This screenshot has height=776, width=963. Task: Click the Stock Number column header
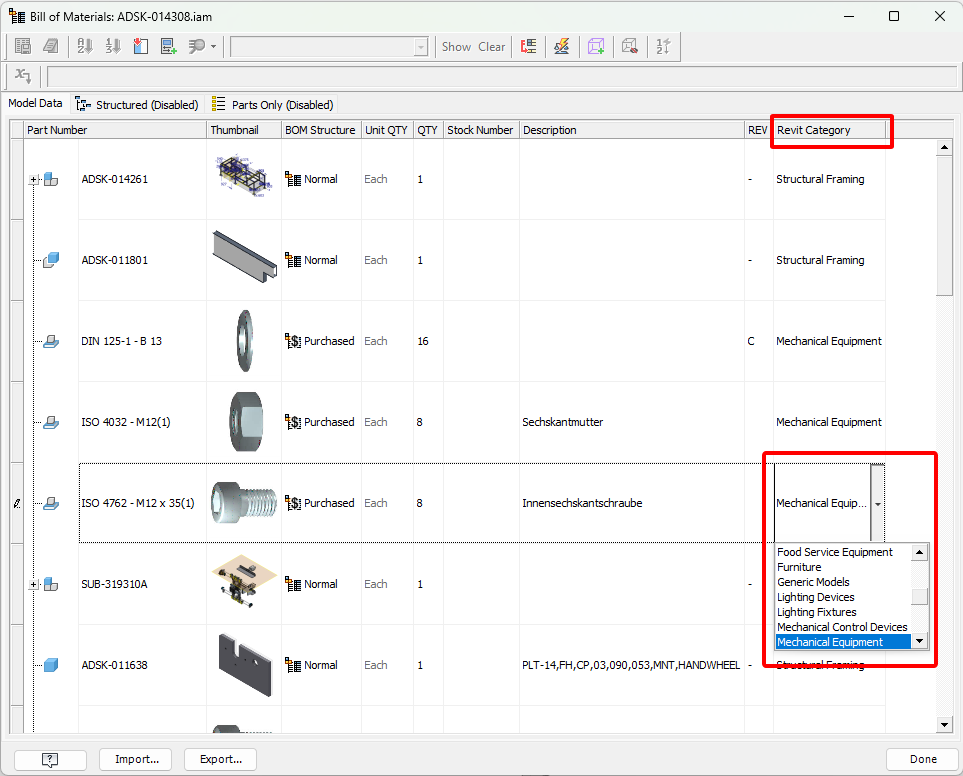[481, 130]
